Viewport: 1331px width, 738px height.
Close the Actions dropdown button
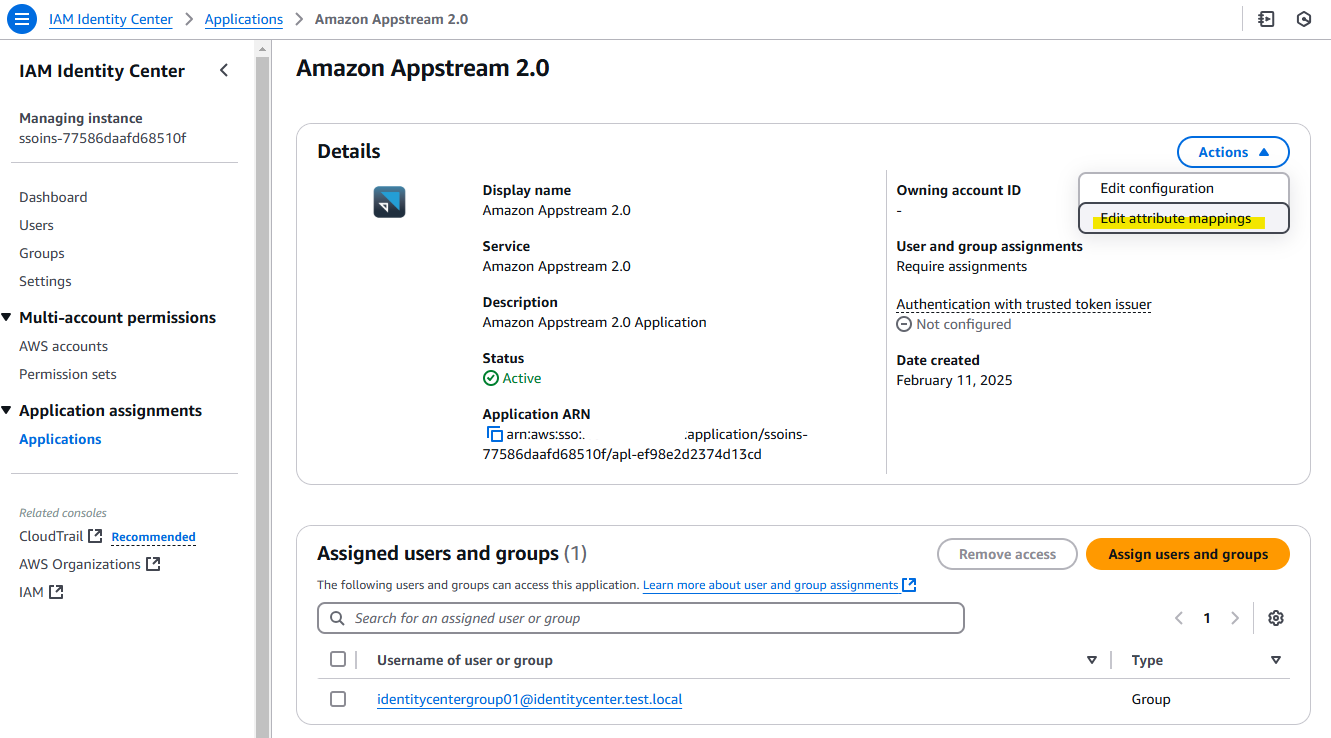point(1233,152)
